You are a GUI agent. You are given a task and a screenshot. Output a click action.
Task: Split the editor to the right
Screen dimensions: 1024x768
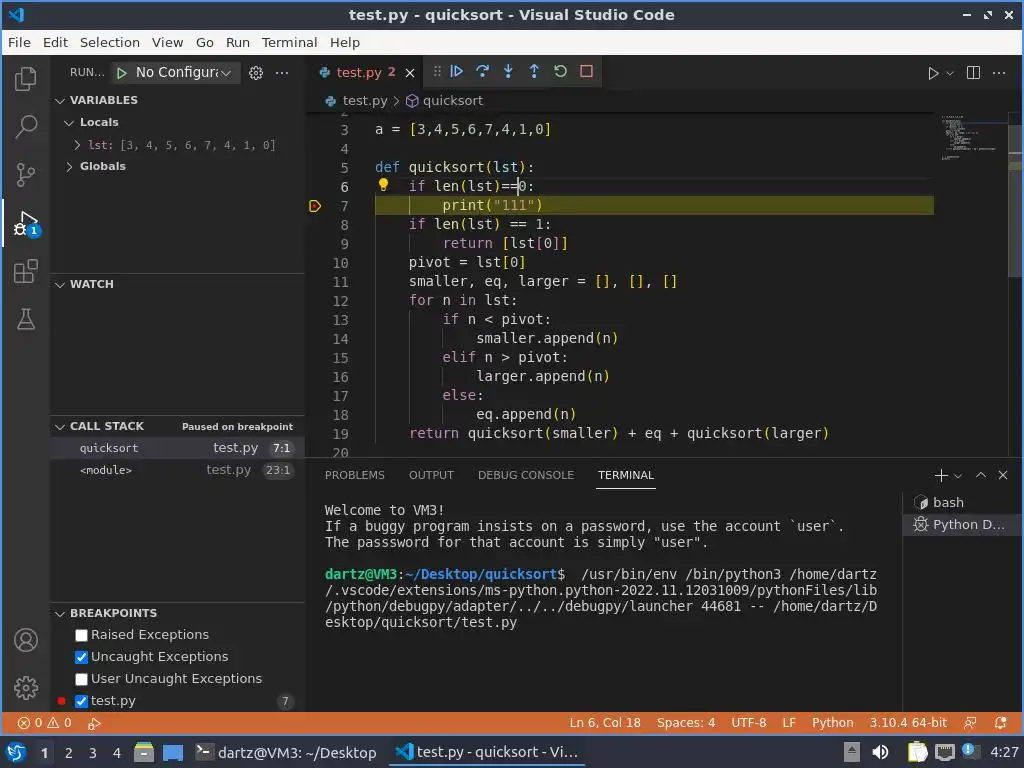(x=973, y=73)
